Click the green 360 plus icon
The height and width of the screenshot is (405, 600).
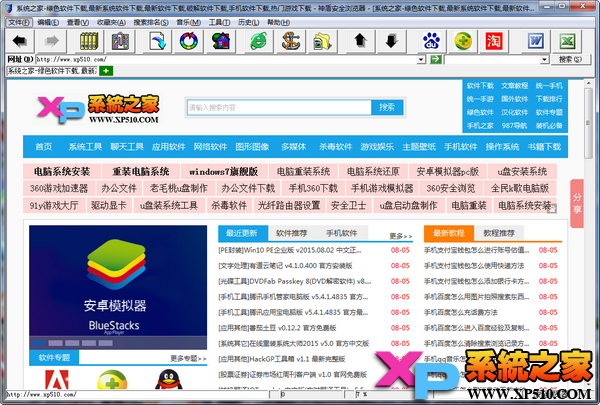pyautogui.click(x=463, y=41)
